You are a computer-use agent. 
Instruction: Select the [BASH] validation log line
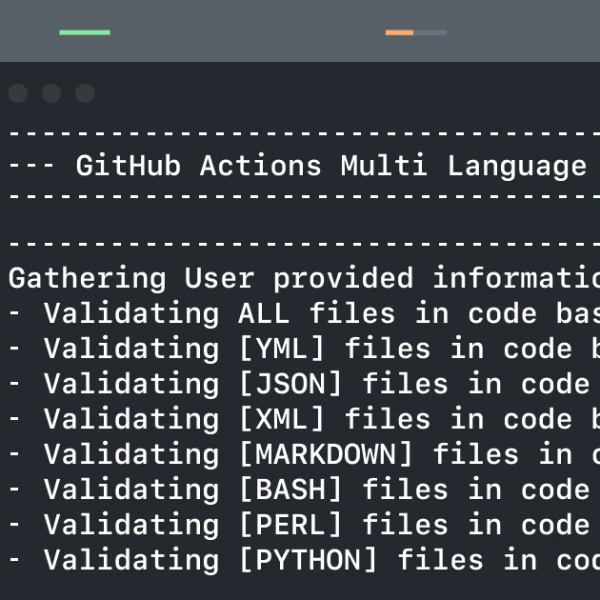[x=300, y=490]
